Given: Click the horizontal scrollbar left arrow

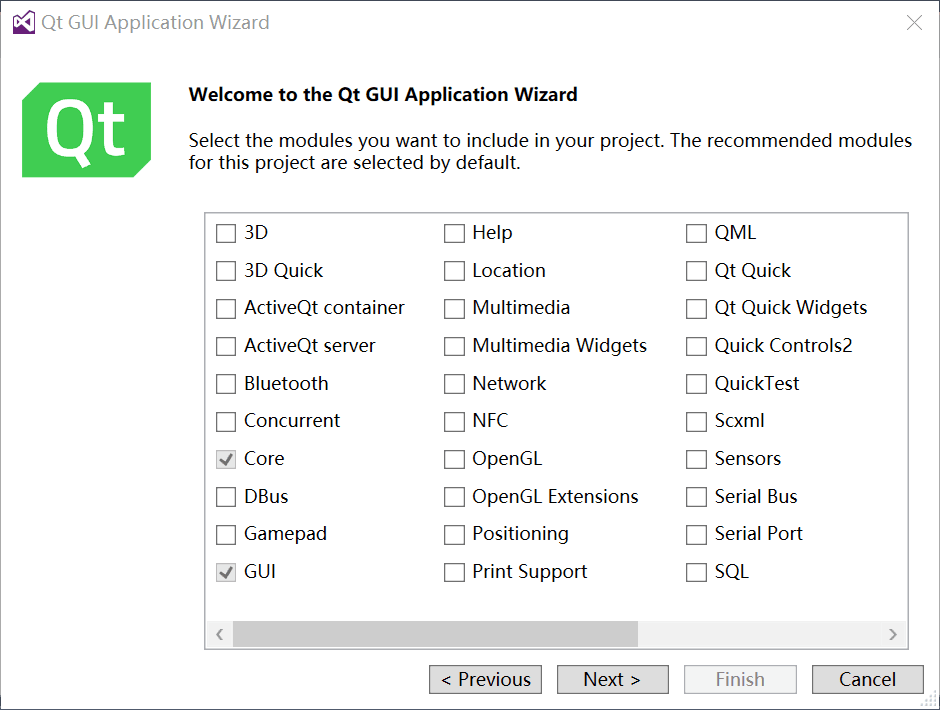Looking at the screenshot, I should pos(219,634).
